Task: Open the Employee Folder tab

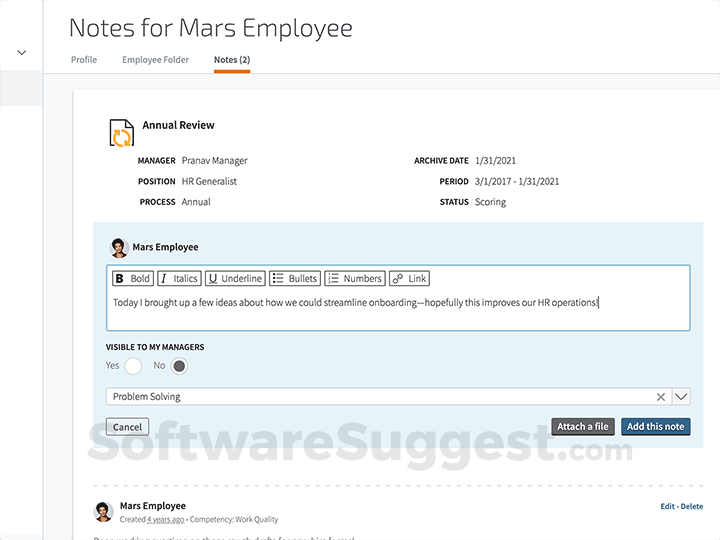Action: [155, 60]
